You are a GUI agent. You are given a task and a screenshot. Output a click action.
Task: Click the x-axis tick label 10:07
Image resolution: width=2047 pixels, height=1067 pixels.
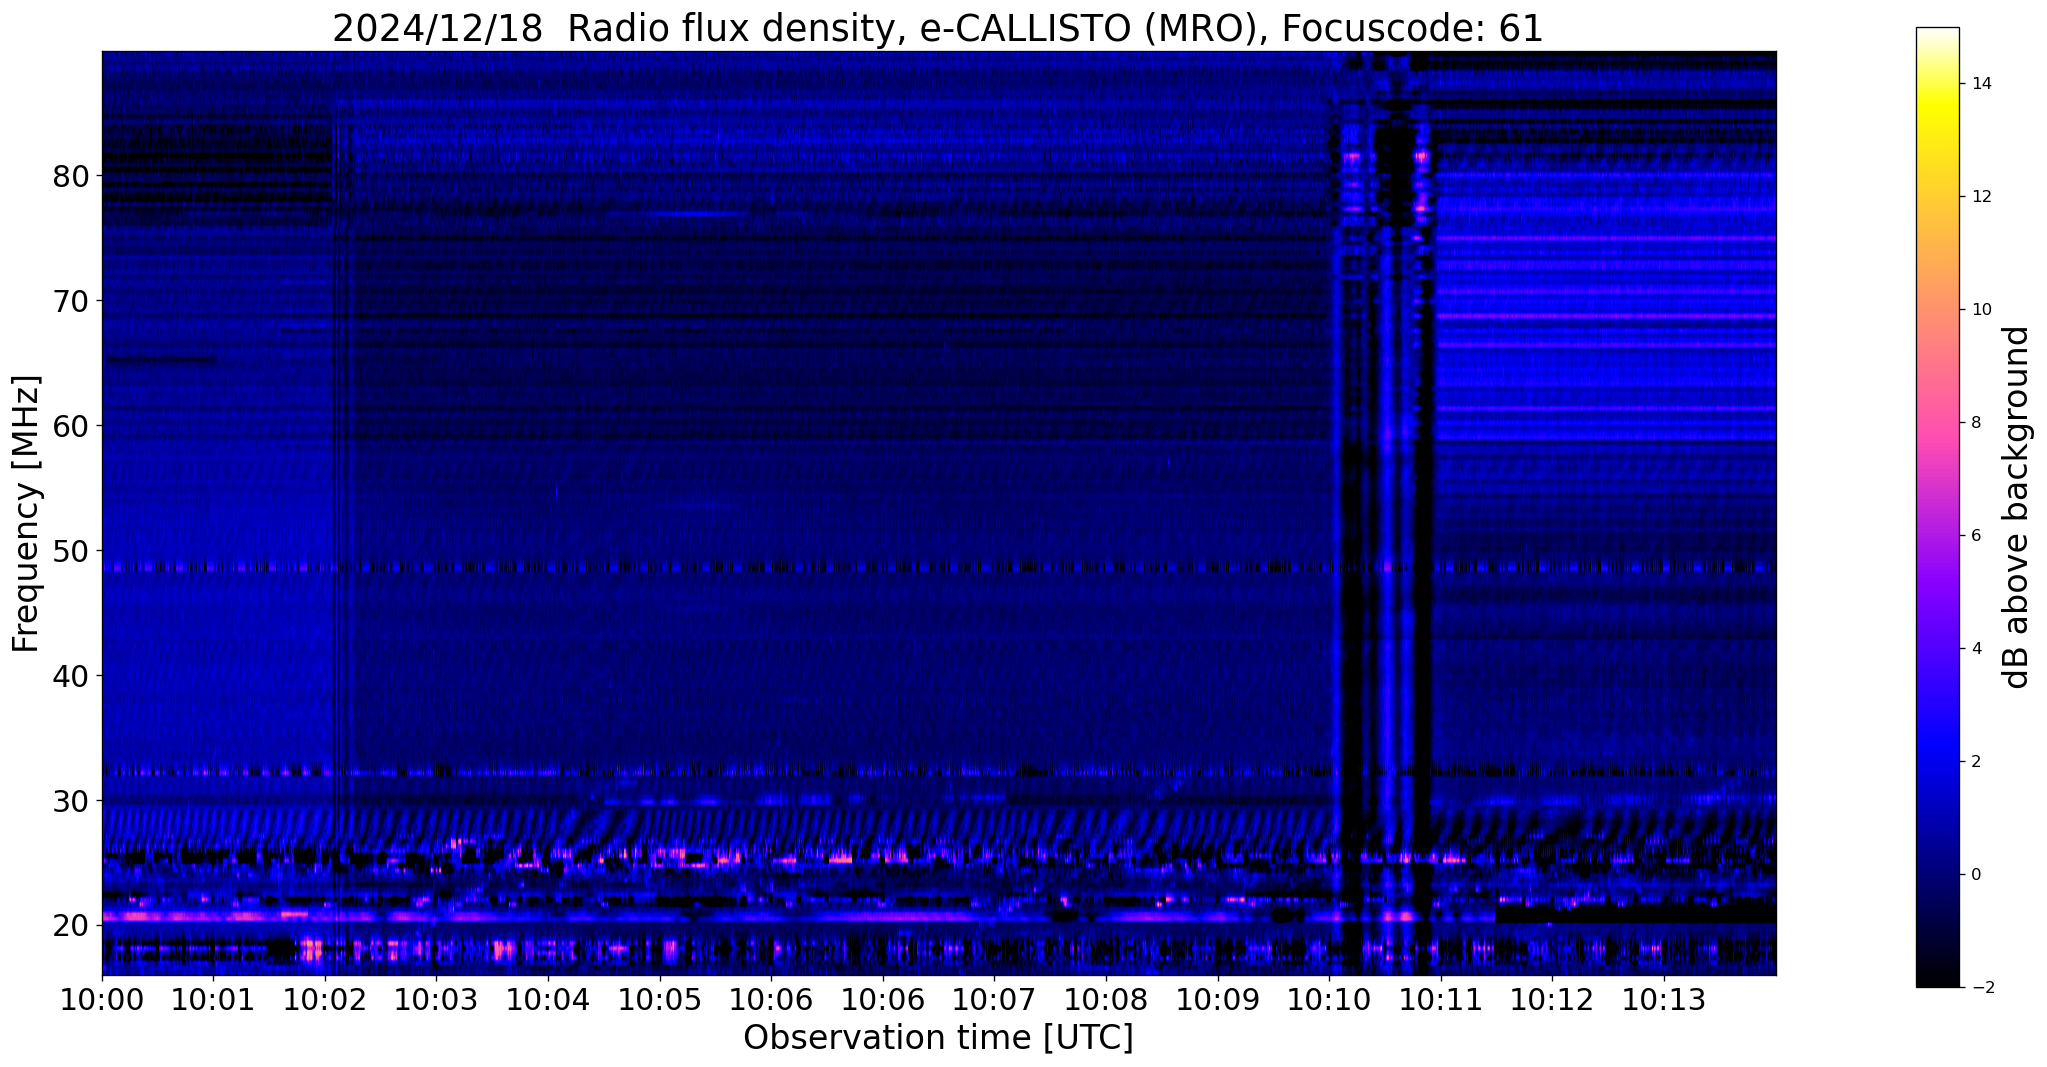click(x=995, y=1000)
